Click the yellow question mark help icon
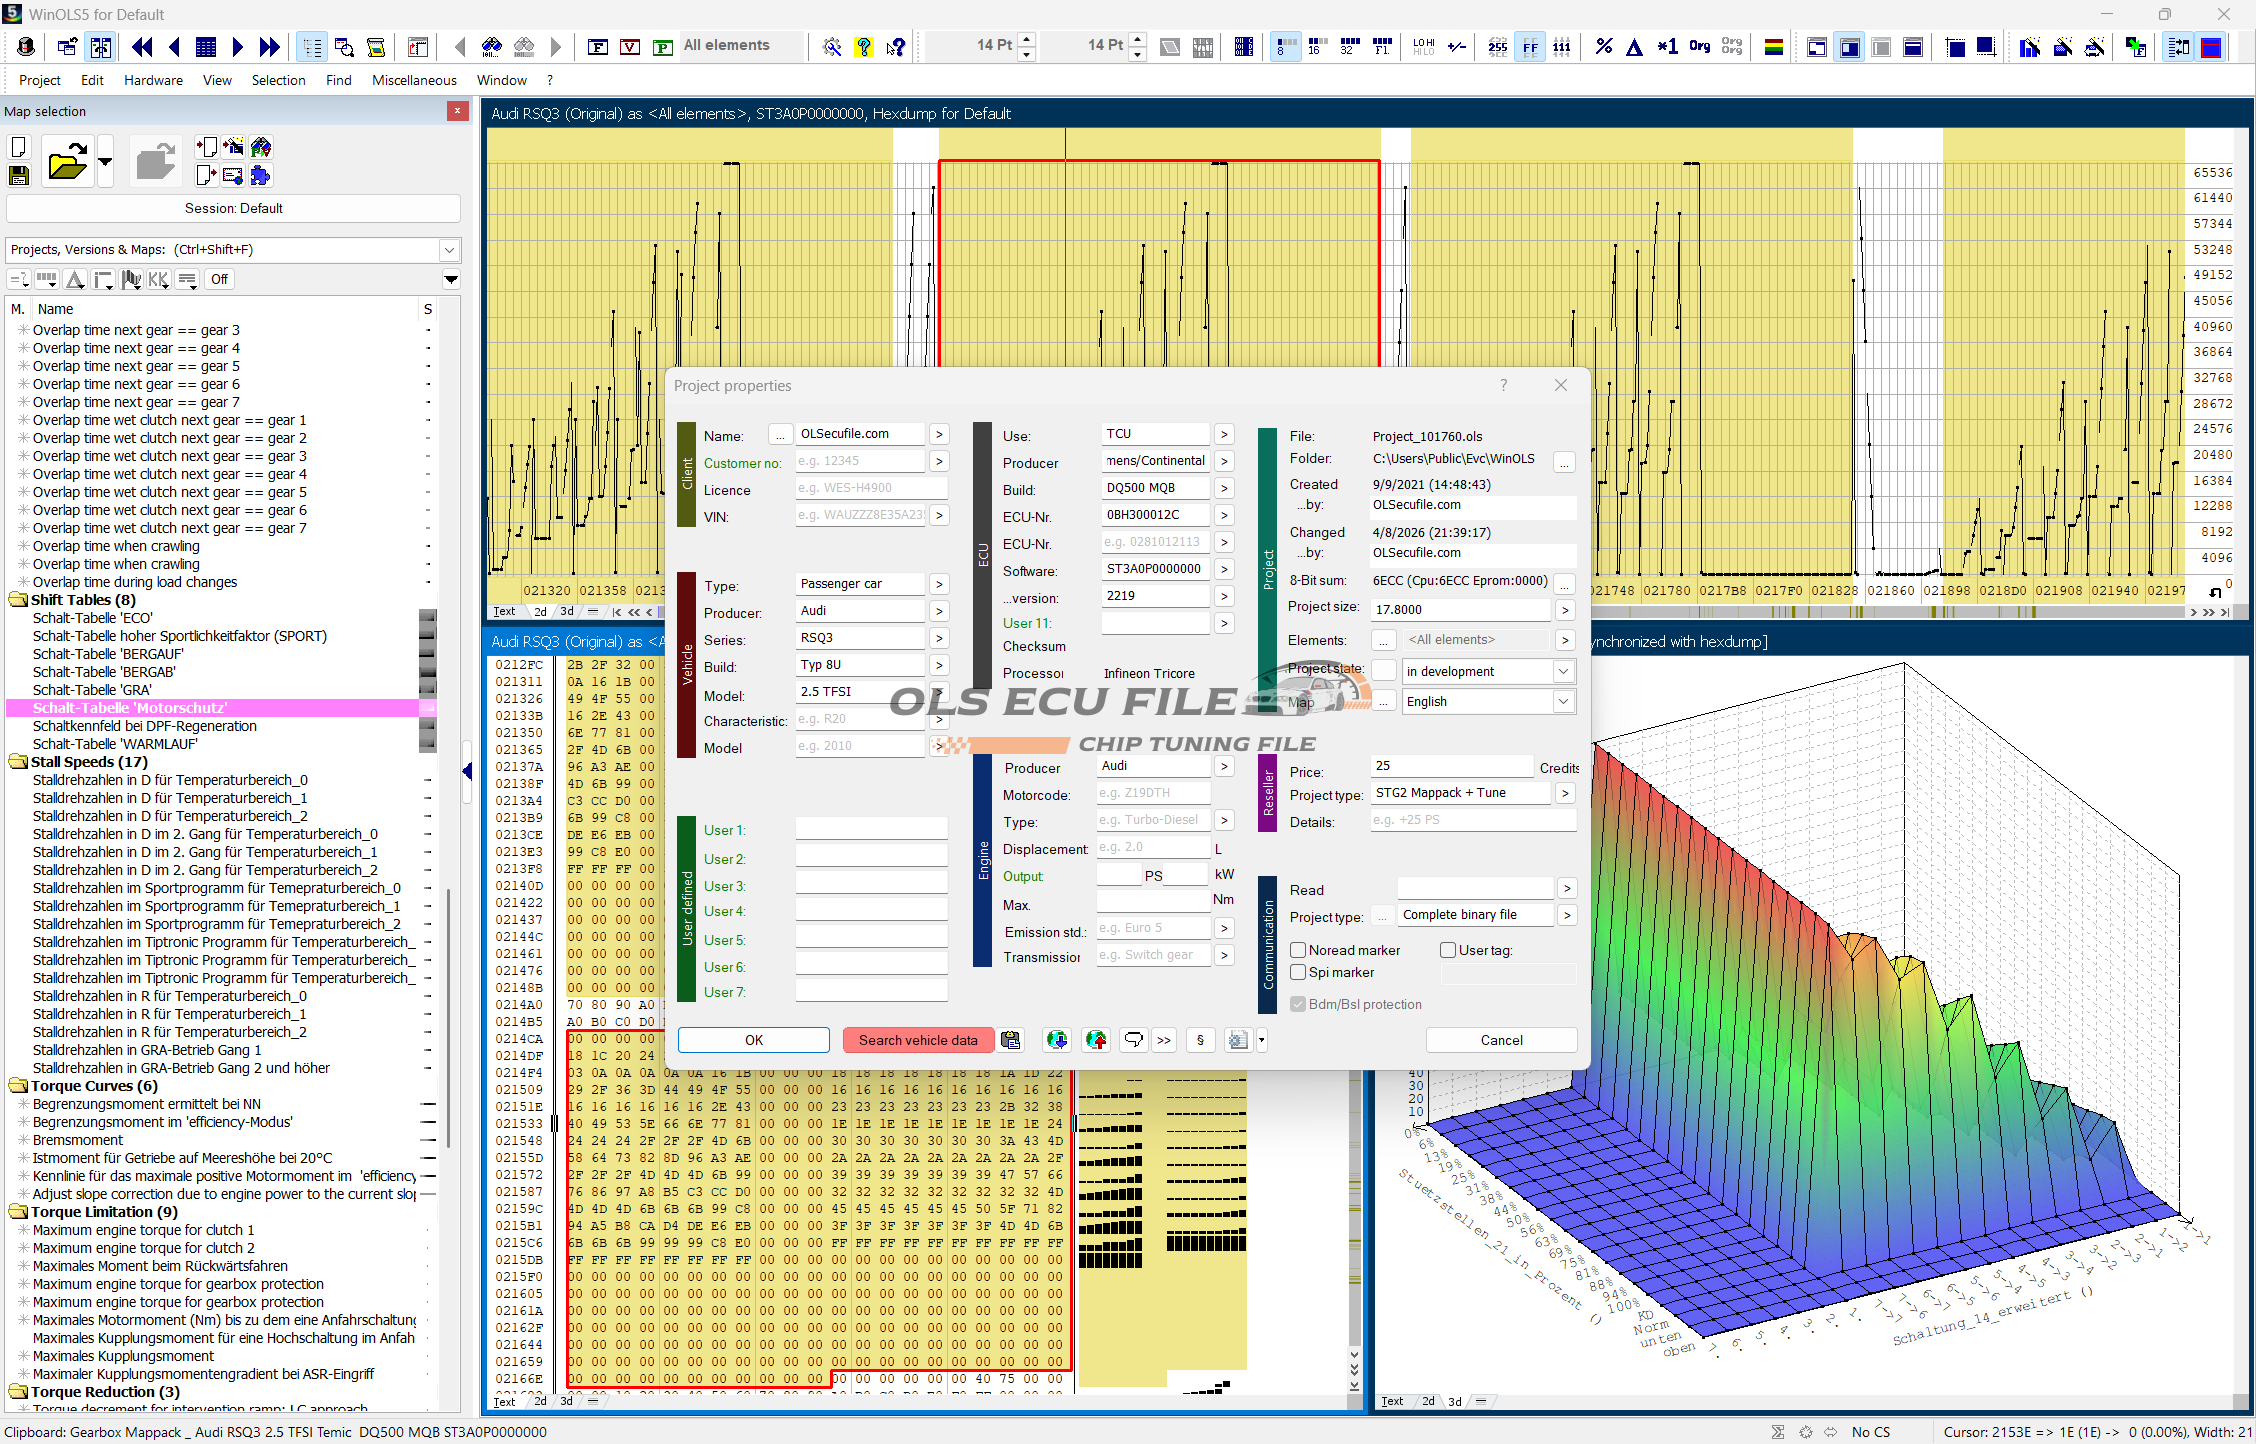This screenshot has height=1444, width=2256. pos(864,47)
